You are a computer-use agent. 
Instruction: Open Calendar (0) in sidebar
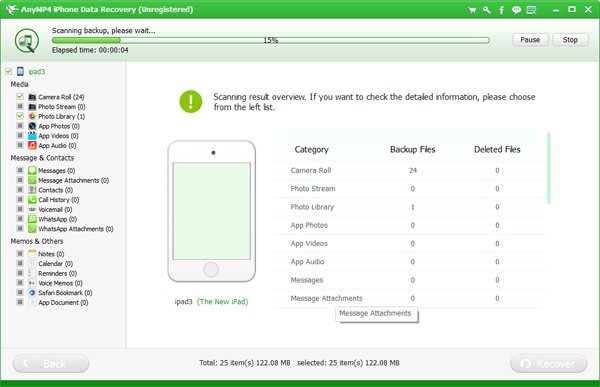(x=55, y=264)
